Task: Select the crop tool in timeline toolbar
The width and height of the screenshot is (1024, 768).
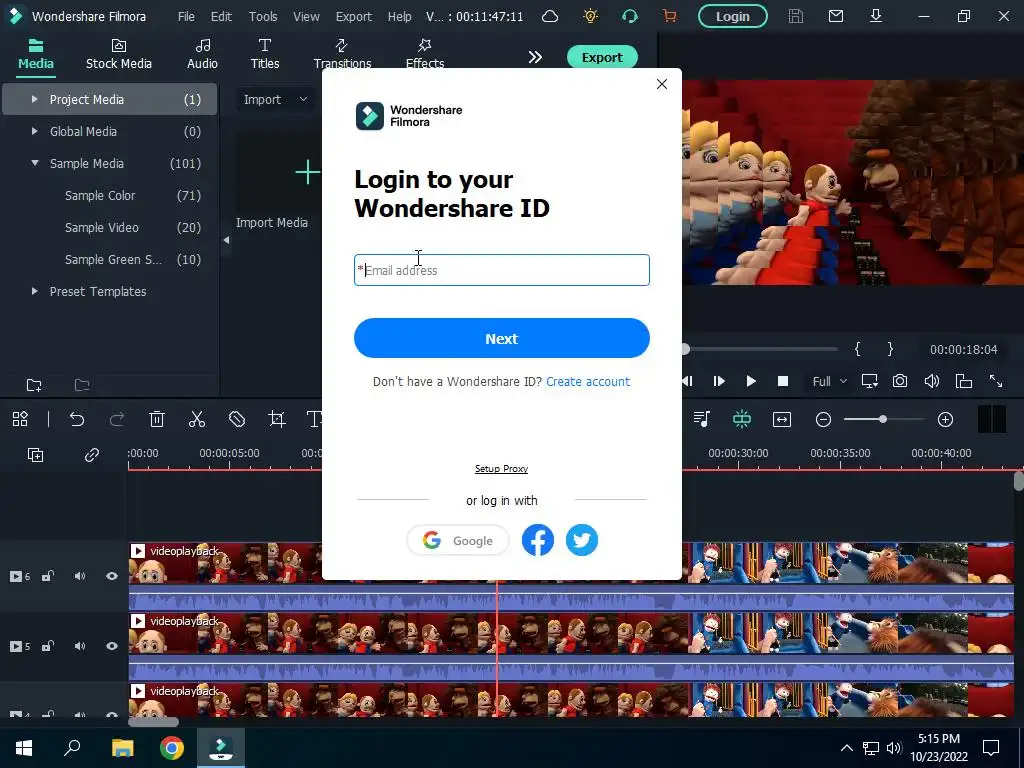Action: coord(277,419)
